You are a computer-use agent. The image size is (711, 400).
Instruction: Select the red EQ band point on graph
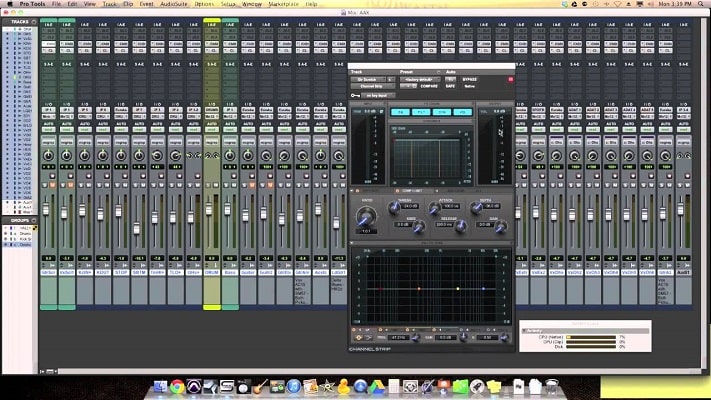380,288
